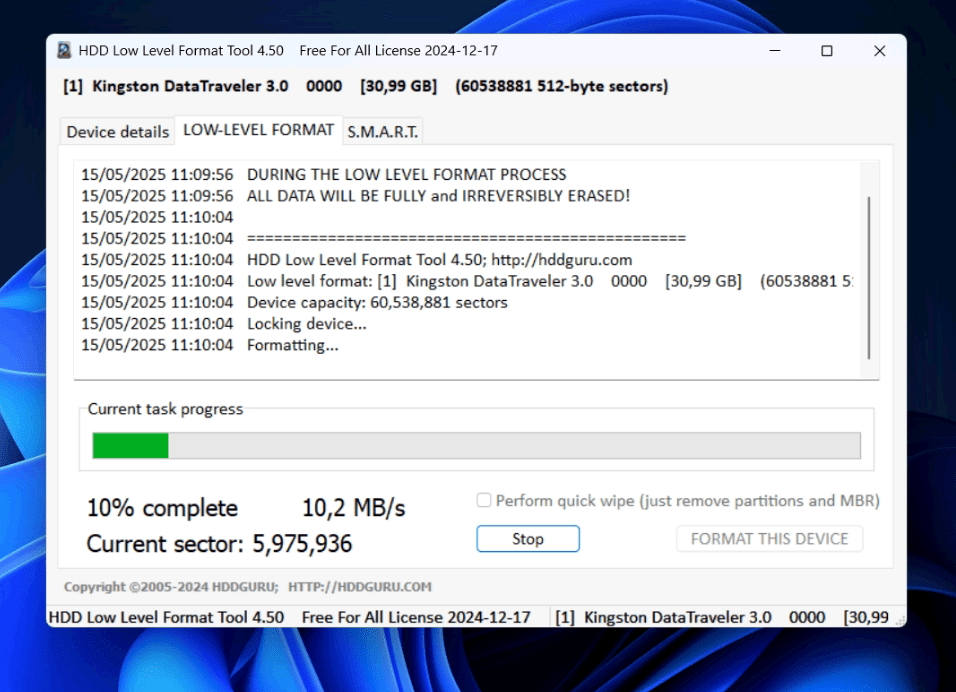
Task: Enable the Perform quick wipe checkbox
Action: [484, 501]
